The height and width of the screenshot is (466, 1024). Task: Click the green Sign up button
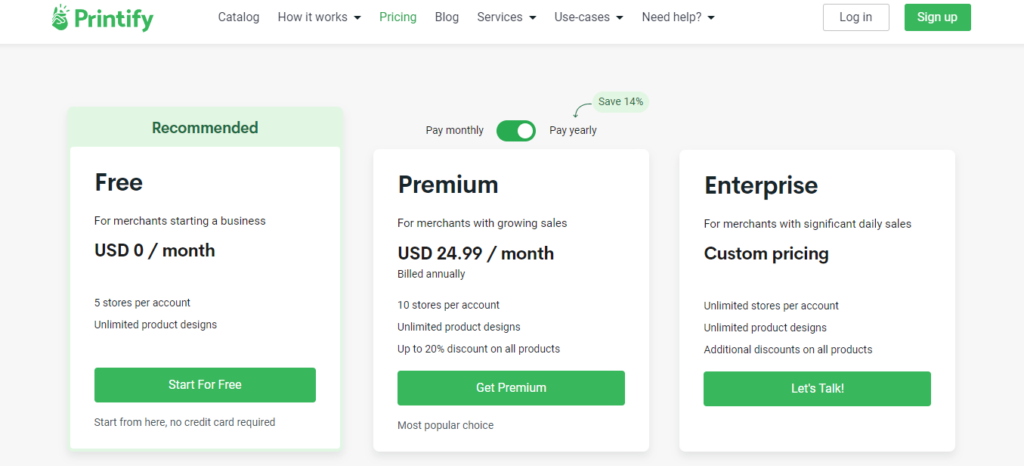click(937, 18)
